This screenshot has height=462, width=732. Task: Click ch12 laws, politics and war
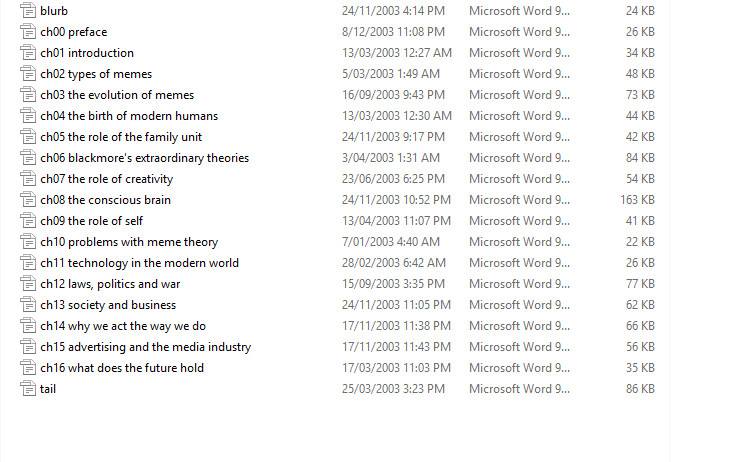[110, 284]
